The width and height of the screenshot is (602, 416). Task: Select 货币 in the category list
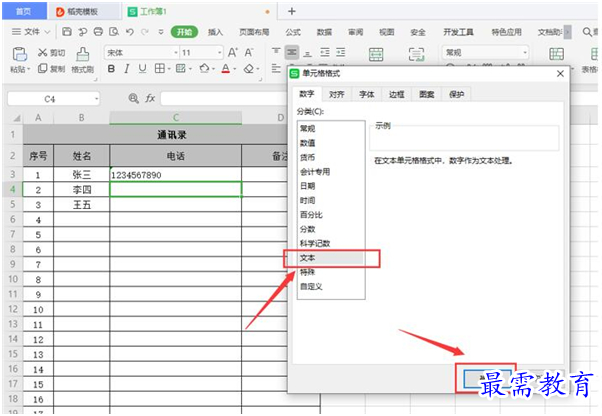pyautogui.click(x=331, y=157)
